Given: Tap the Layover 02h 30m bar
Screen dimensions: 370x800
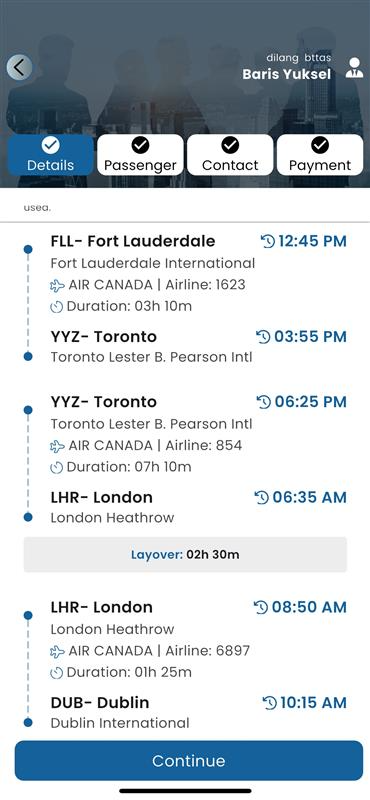Looking at the screenshot, I should (185, 555).
